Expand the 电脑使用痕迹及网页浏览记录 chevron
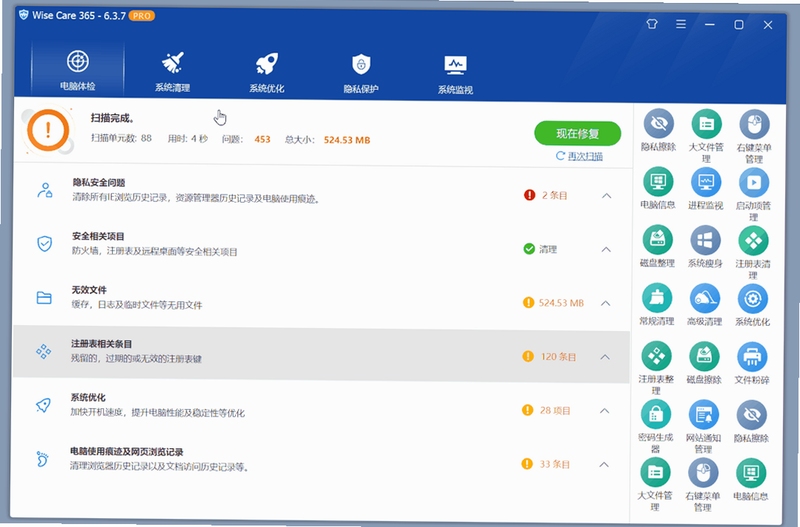The height and width of the screenshot is (527, 800). 604,464
